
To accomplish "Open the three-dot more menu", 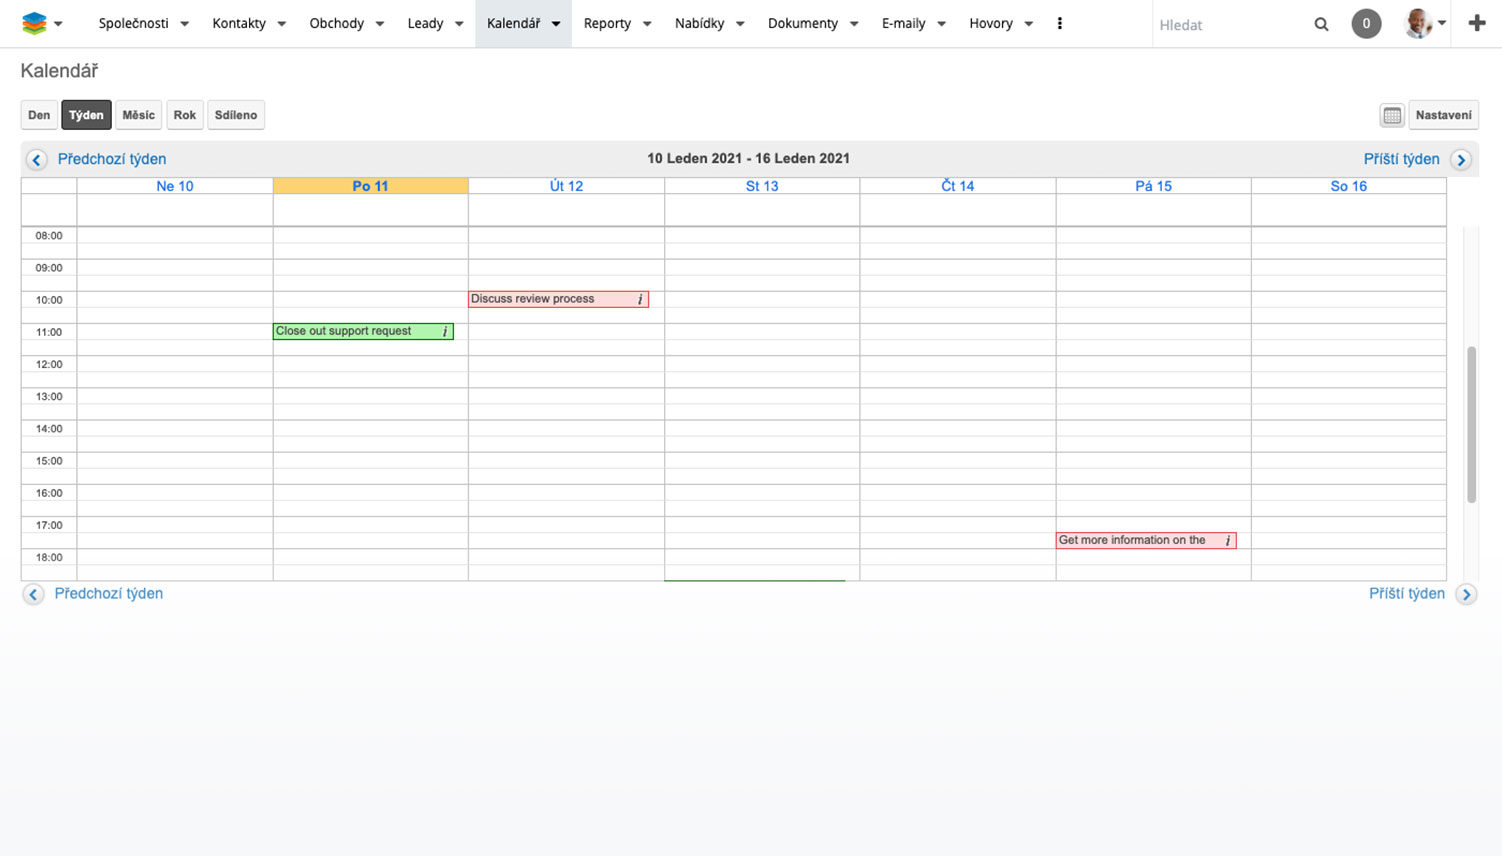I will point(1059,24).
